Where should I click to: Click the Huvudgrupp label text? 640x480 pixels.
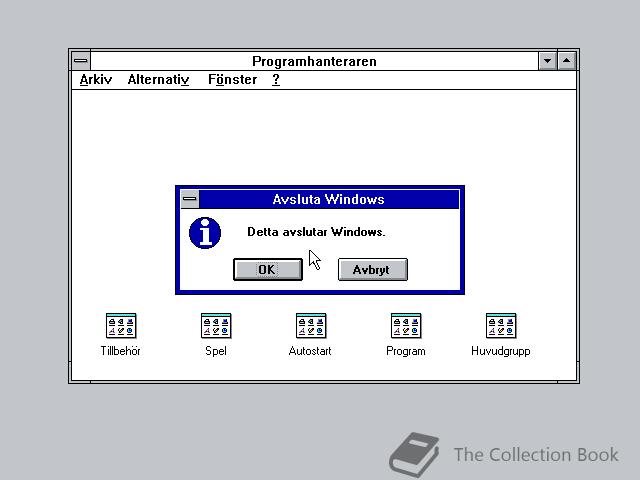[x=501, y=351]
